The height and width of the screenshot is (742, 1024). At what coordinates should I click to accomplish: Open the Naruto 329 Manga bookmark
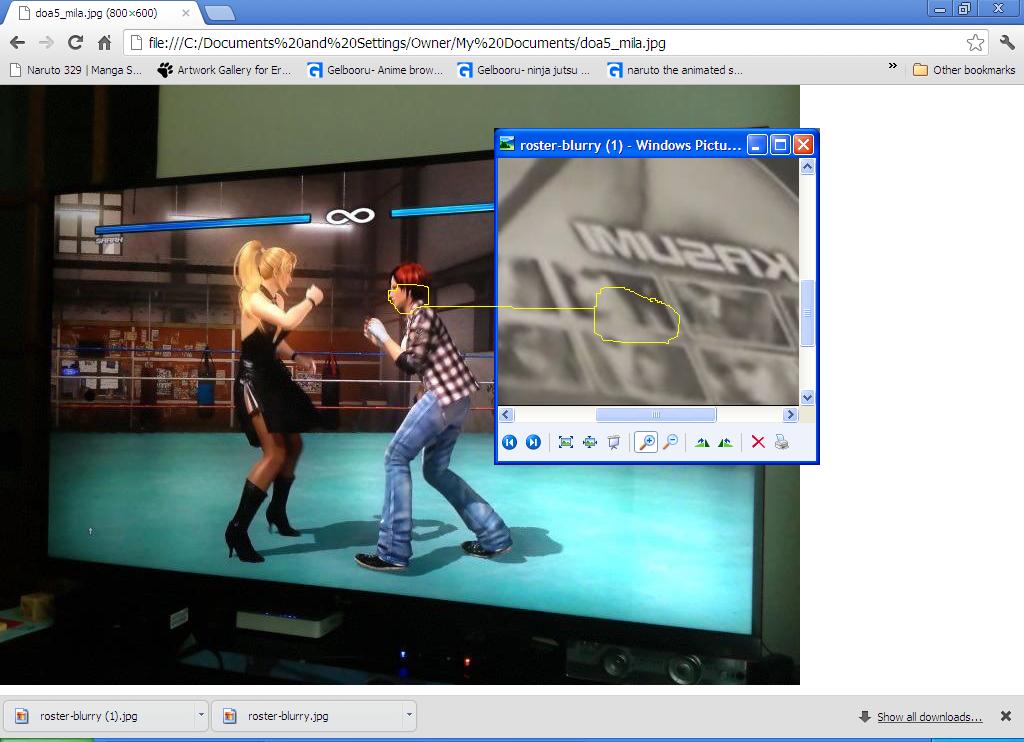pyautogui.click(x=76, y=70)
